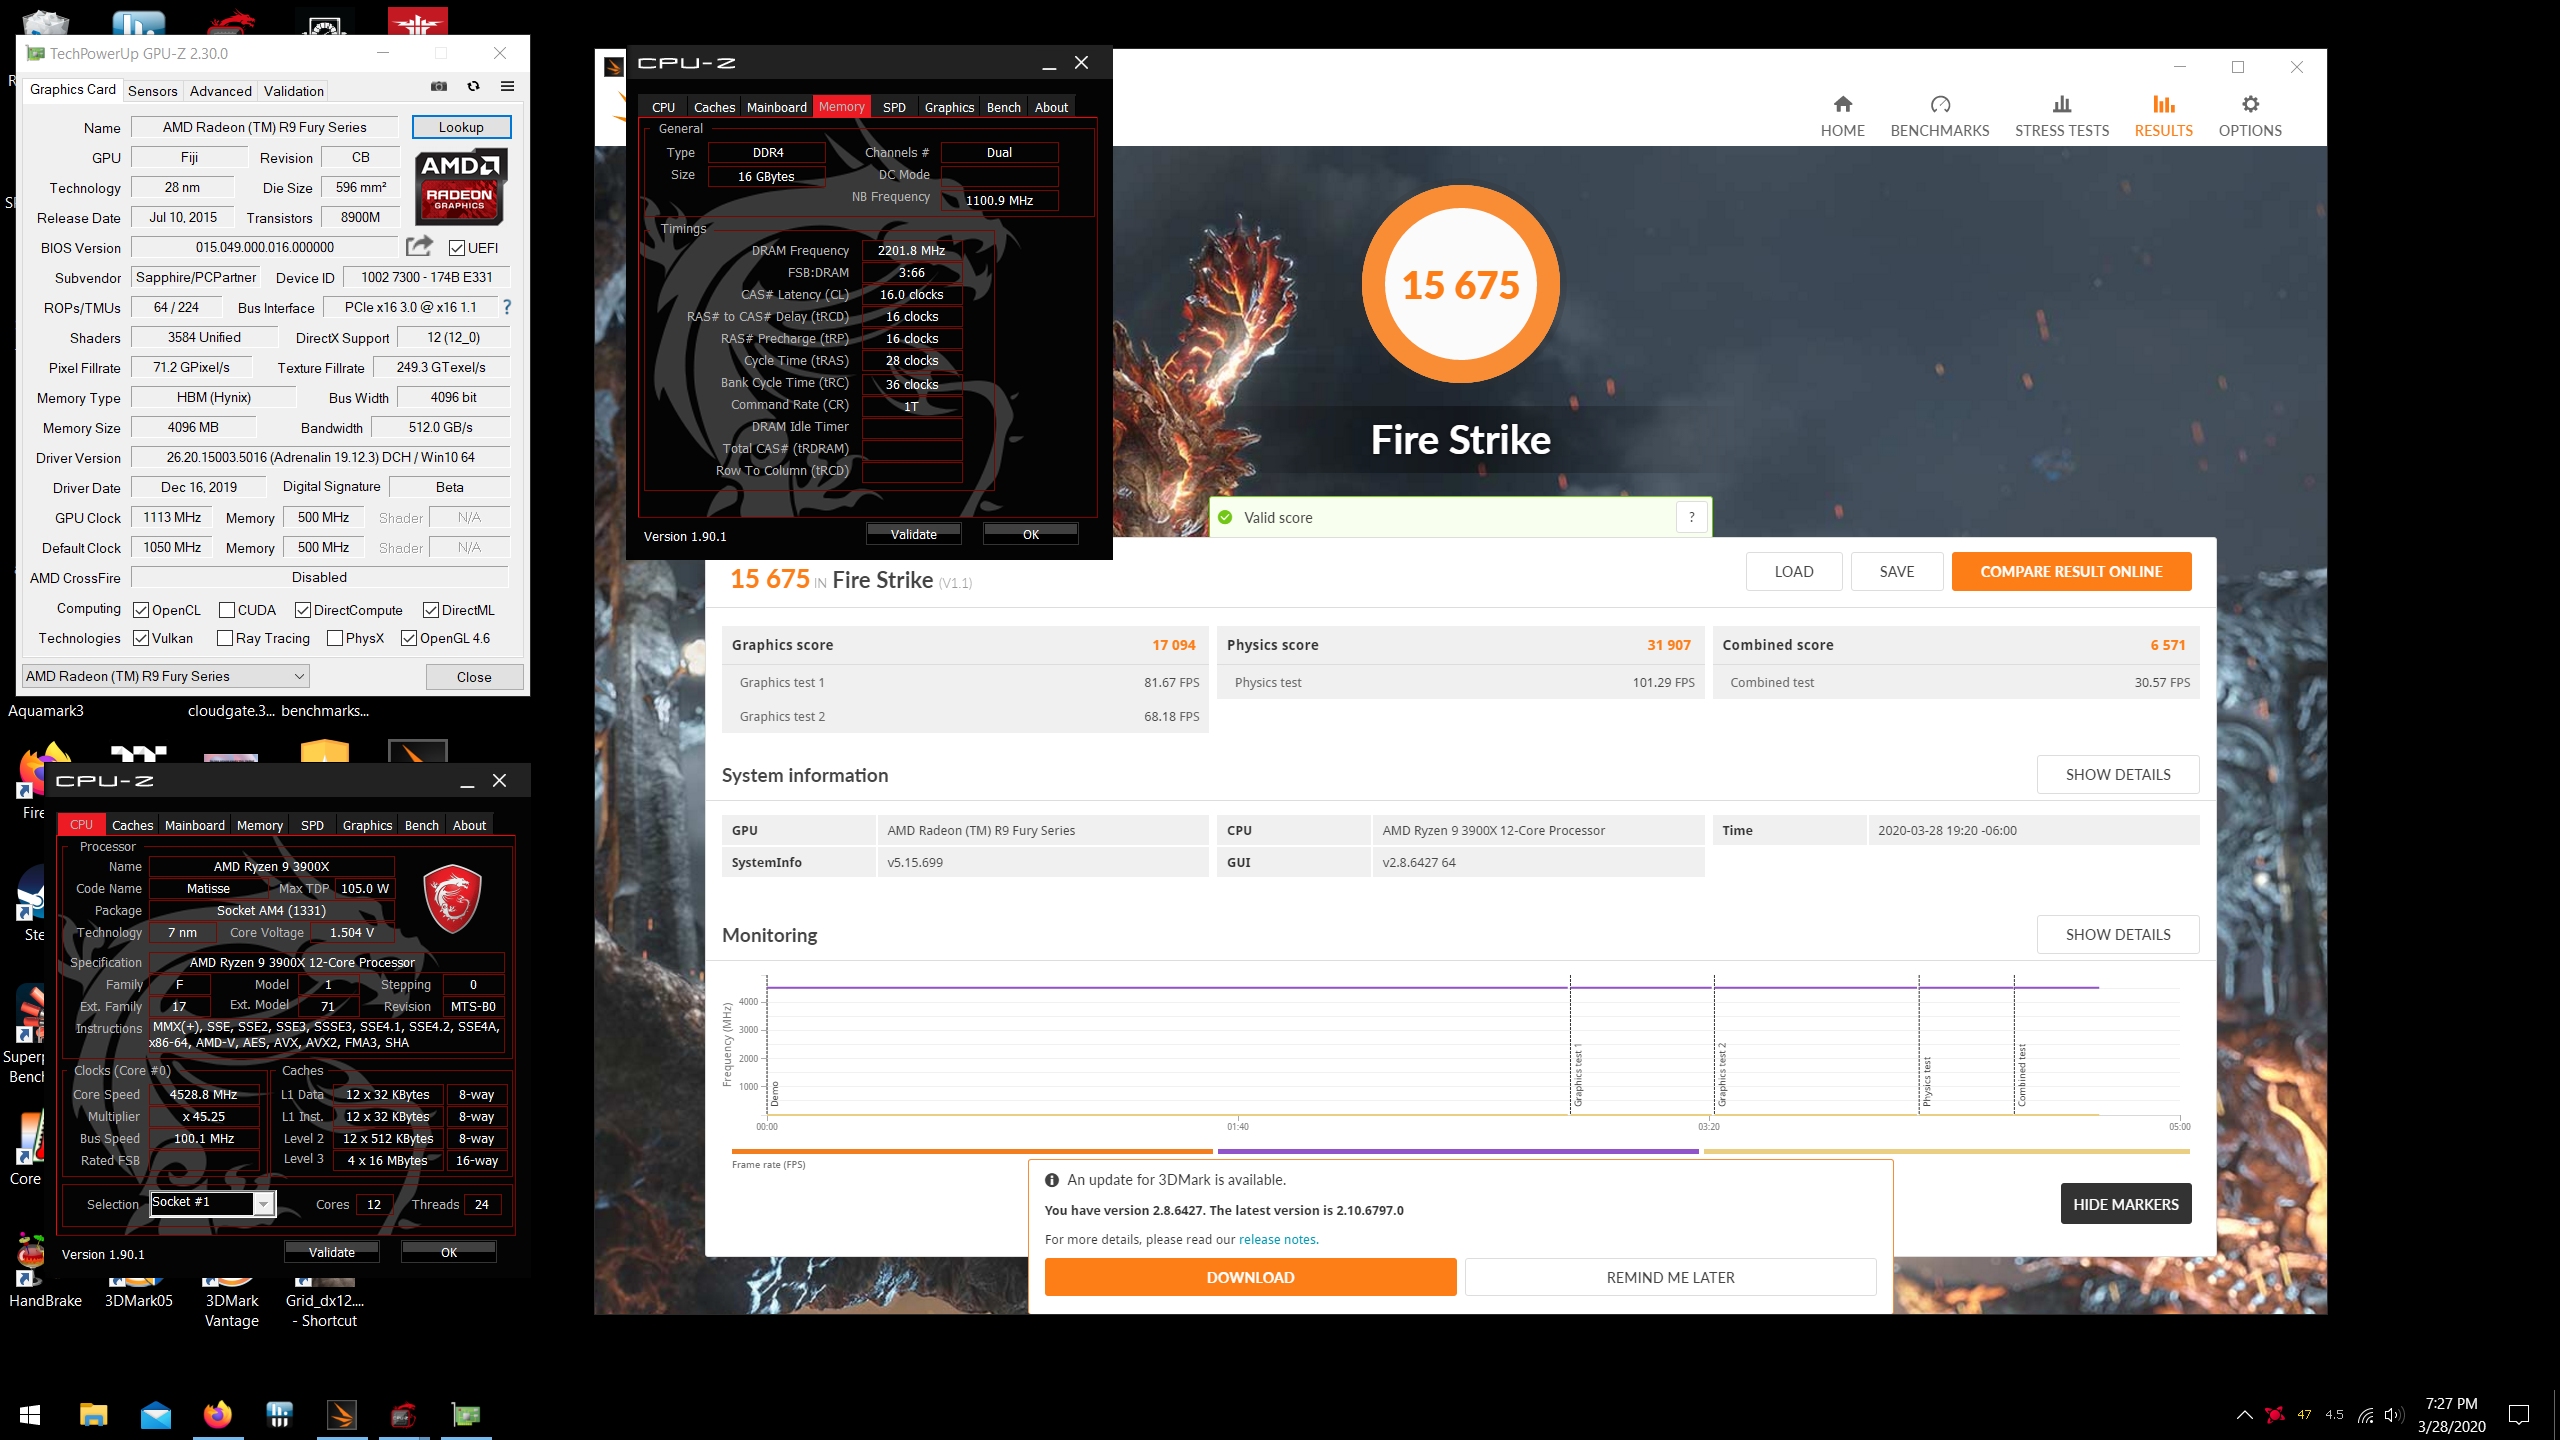2560x1440 pixels.
Task: Click SAVE button in 3DMark
Action: click(1896, 571)
